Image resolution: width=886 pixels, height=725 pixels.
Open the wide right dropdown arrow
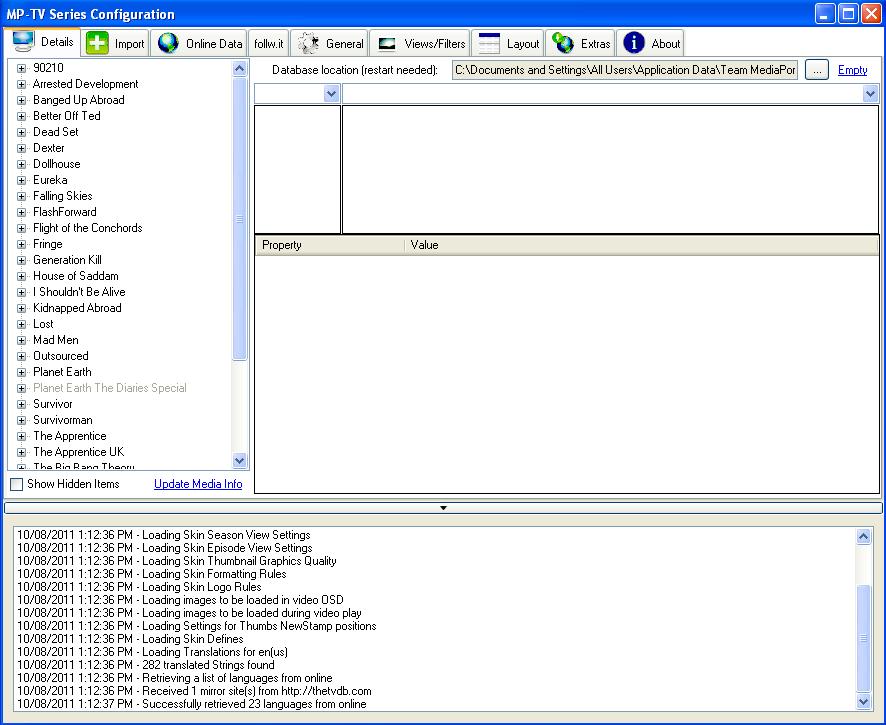tap(870, 94)
